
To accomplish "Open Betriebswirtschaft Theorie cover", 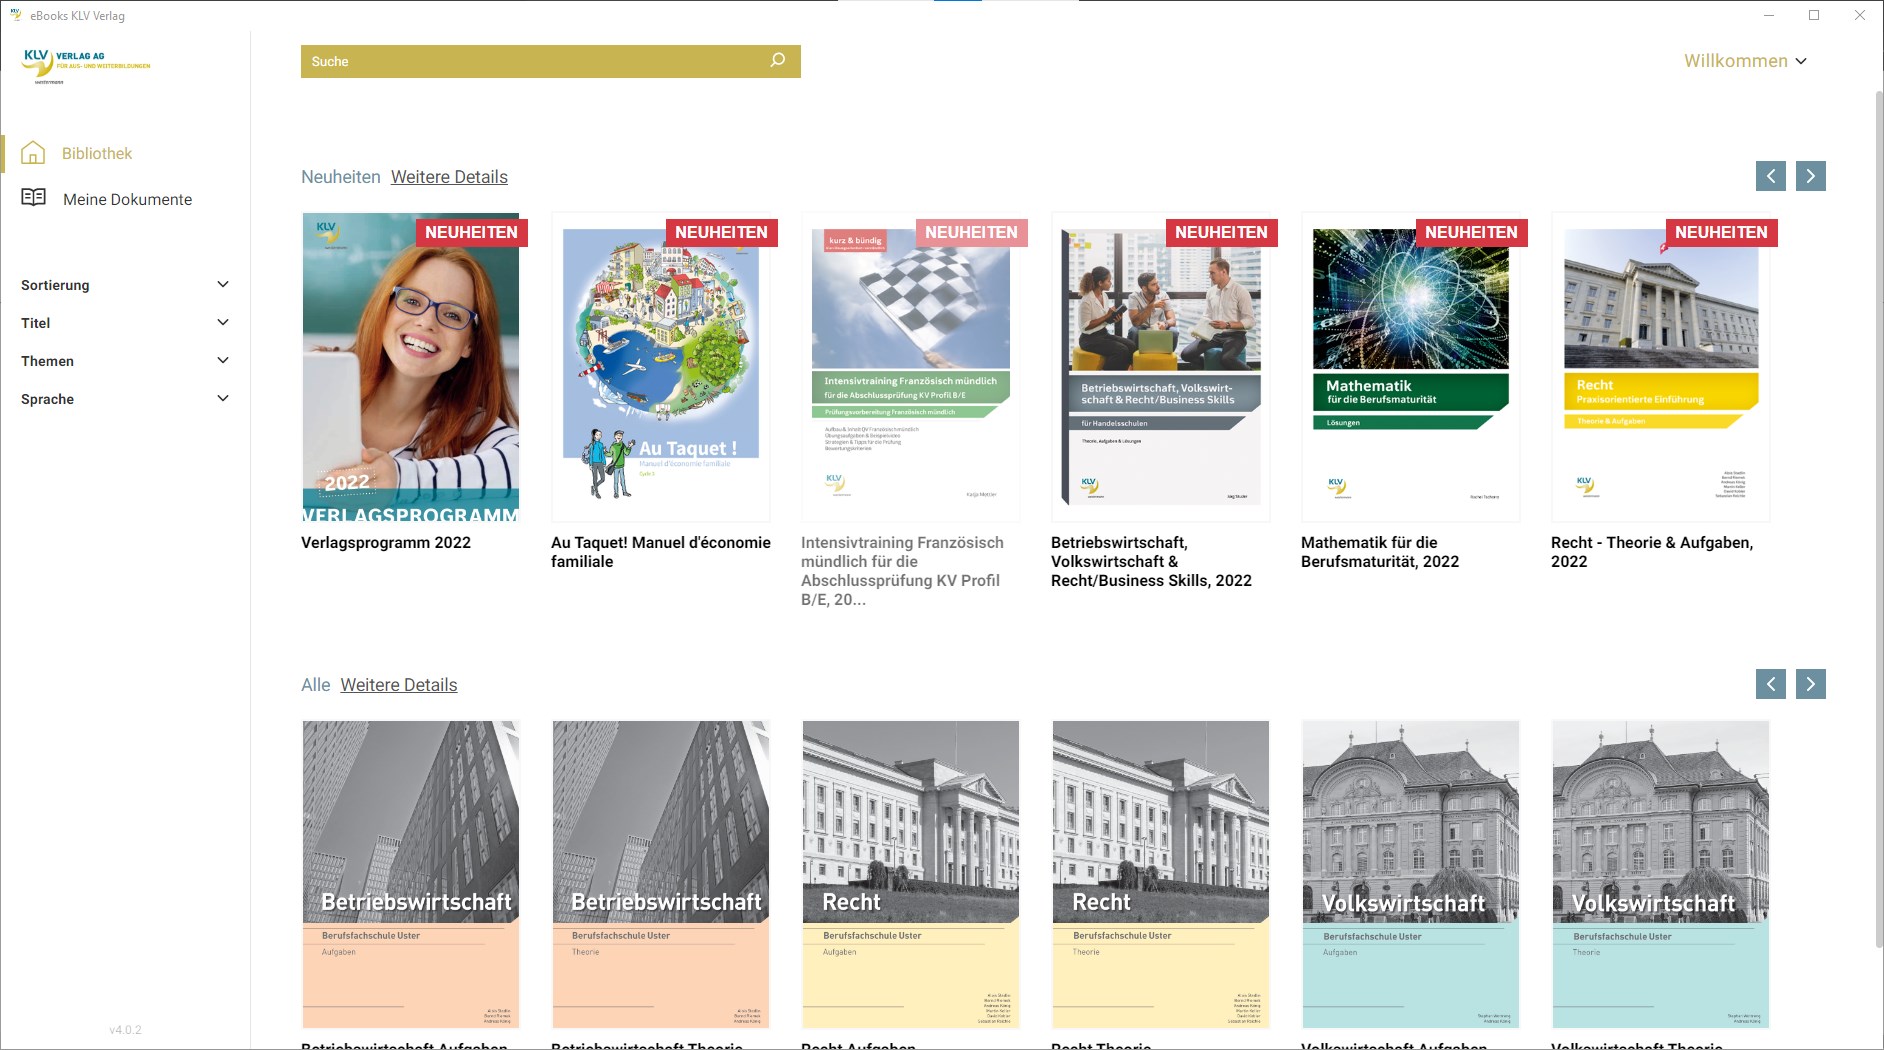I will [661, 874].
